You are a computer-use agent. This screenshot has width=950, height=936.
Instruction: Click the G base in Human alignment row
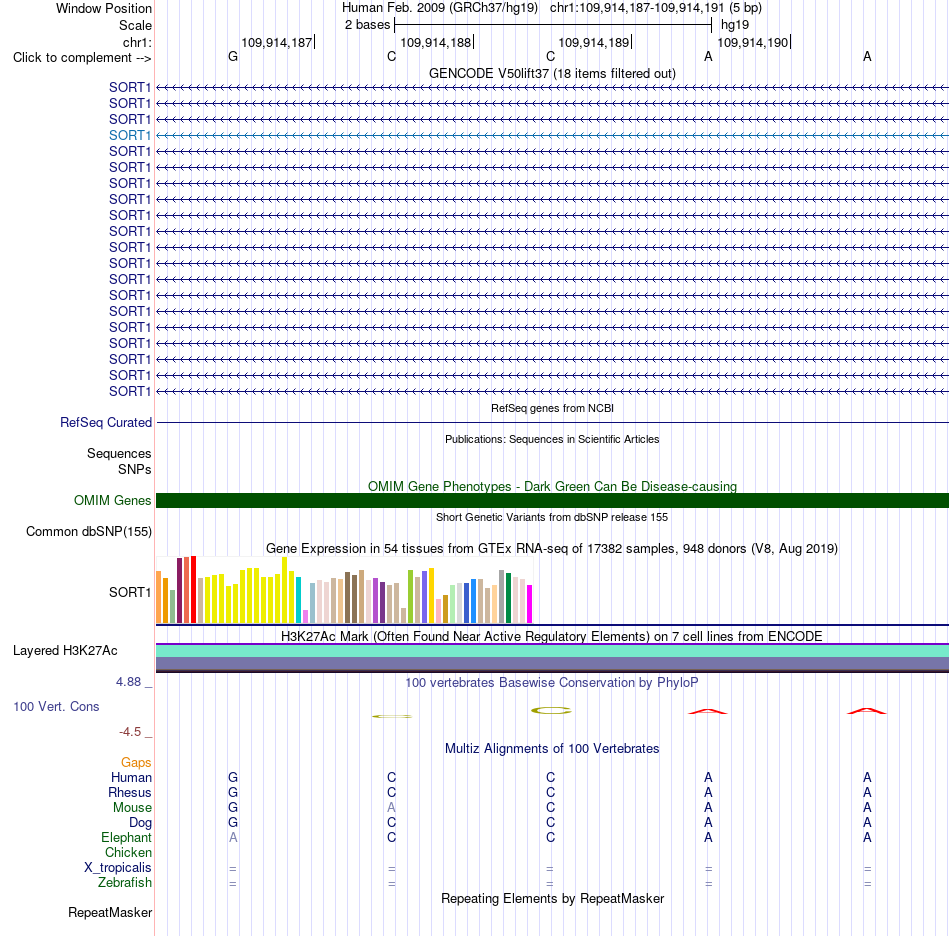233,777
